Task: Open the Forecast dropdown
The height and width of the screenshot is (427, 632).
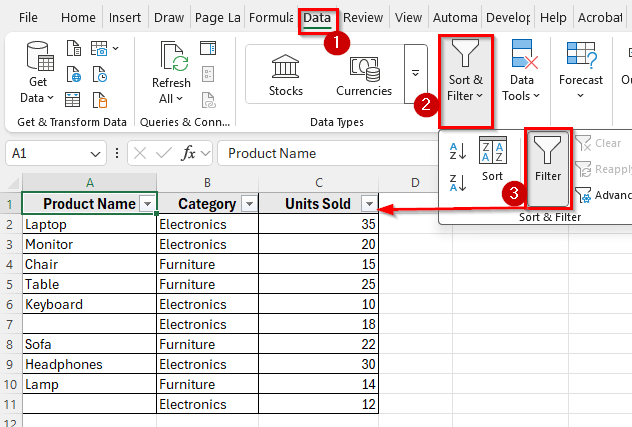Action: [580, 70]
